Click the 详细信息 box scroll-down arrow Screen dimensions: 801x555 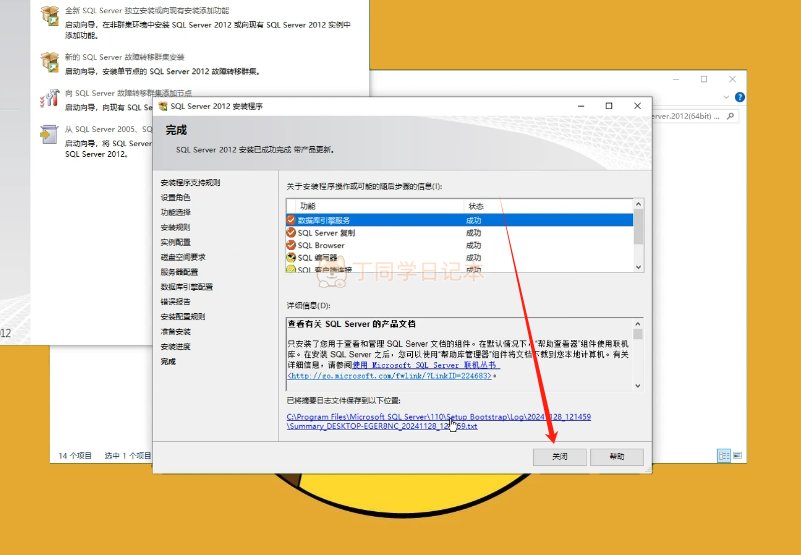coord(638,386)
